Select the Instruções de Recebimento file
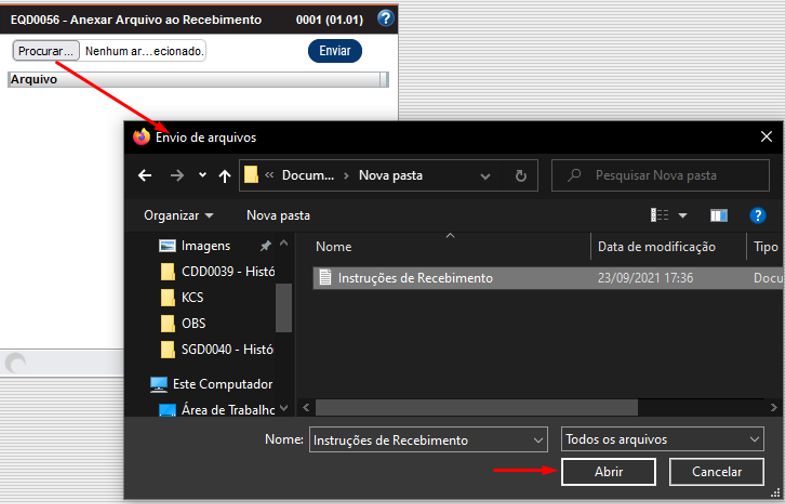Image resolution: width=785 pixels, height=504 pixels. click(415, 278)
